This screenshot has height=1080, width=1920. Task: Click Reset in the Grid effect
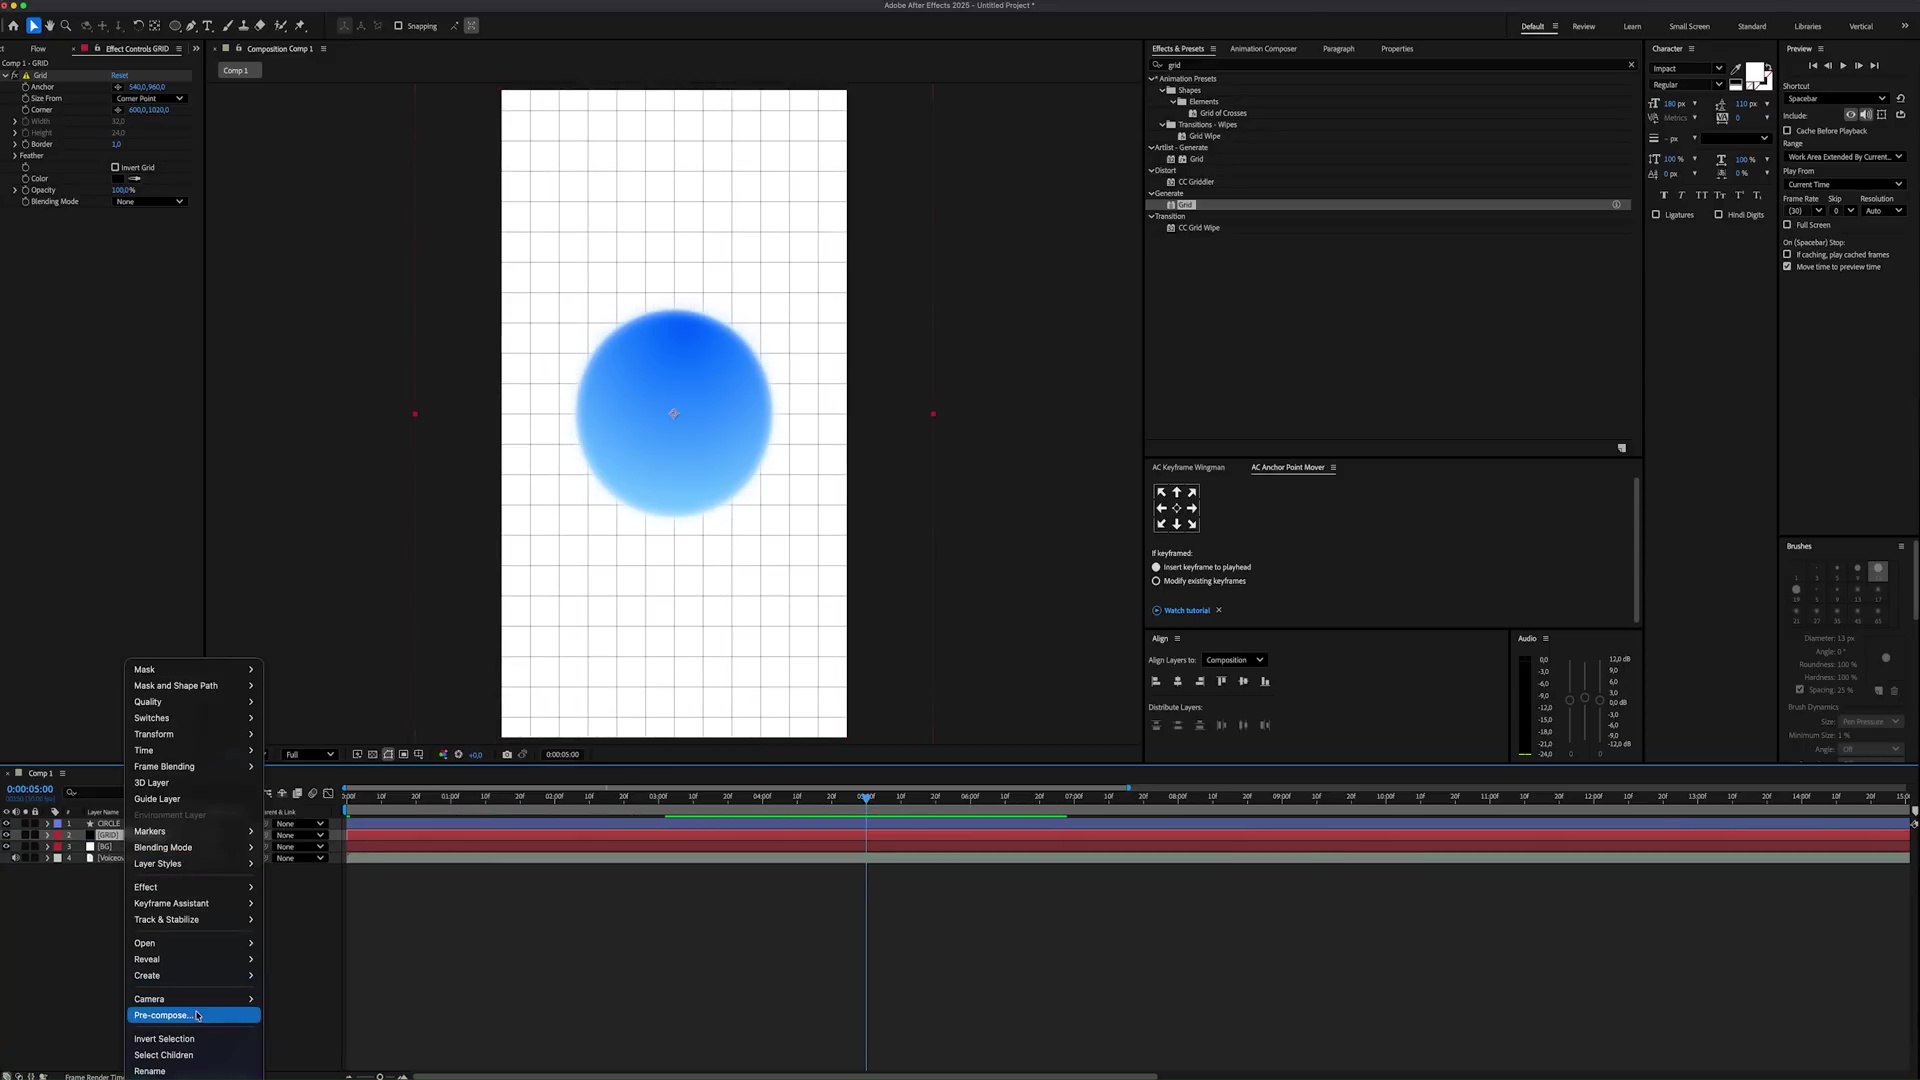click(x=119, y=75)
